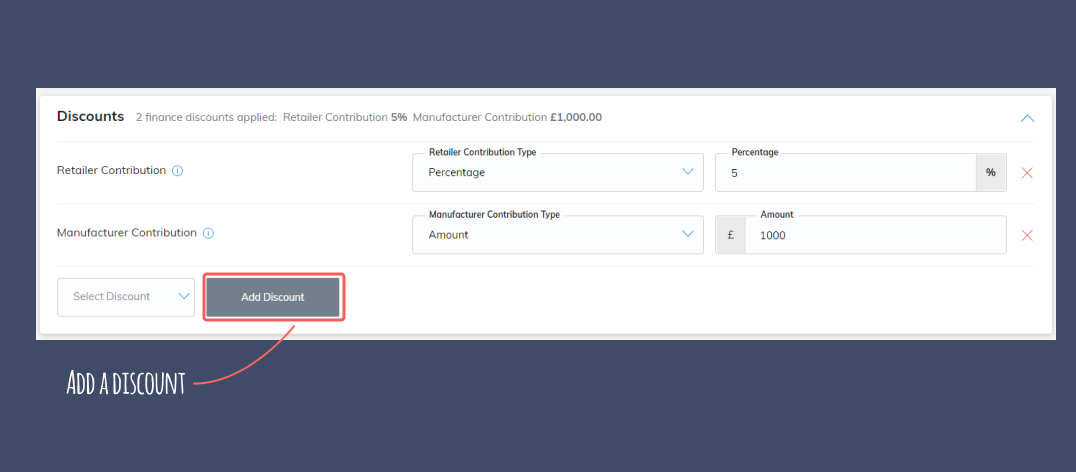Image resolution: width=1076 pixels, height=472 pixels.
Task: Open the Retailer Contribution Type dropdown
Action: click(x=557, y=172)
